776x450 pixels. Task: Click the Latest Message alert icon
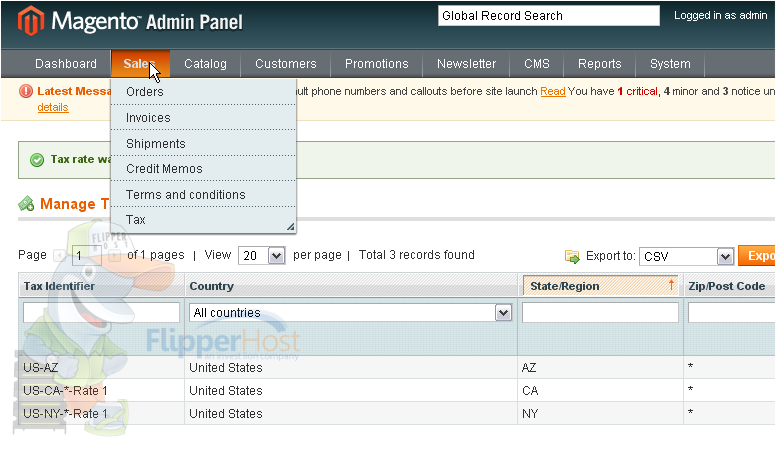tap(26, 91)
